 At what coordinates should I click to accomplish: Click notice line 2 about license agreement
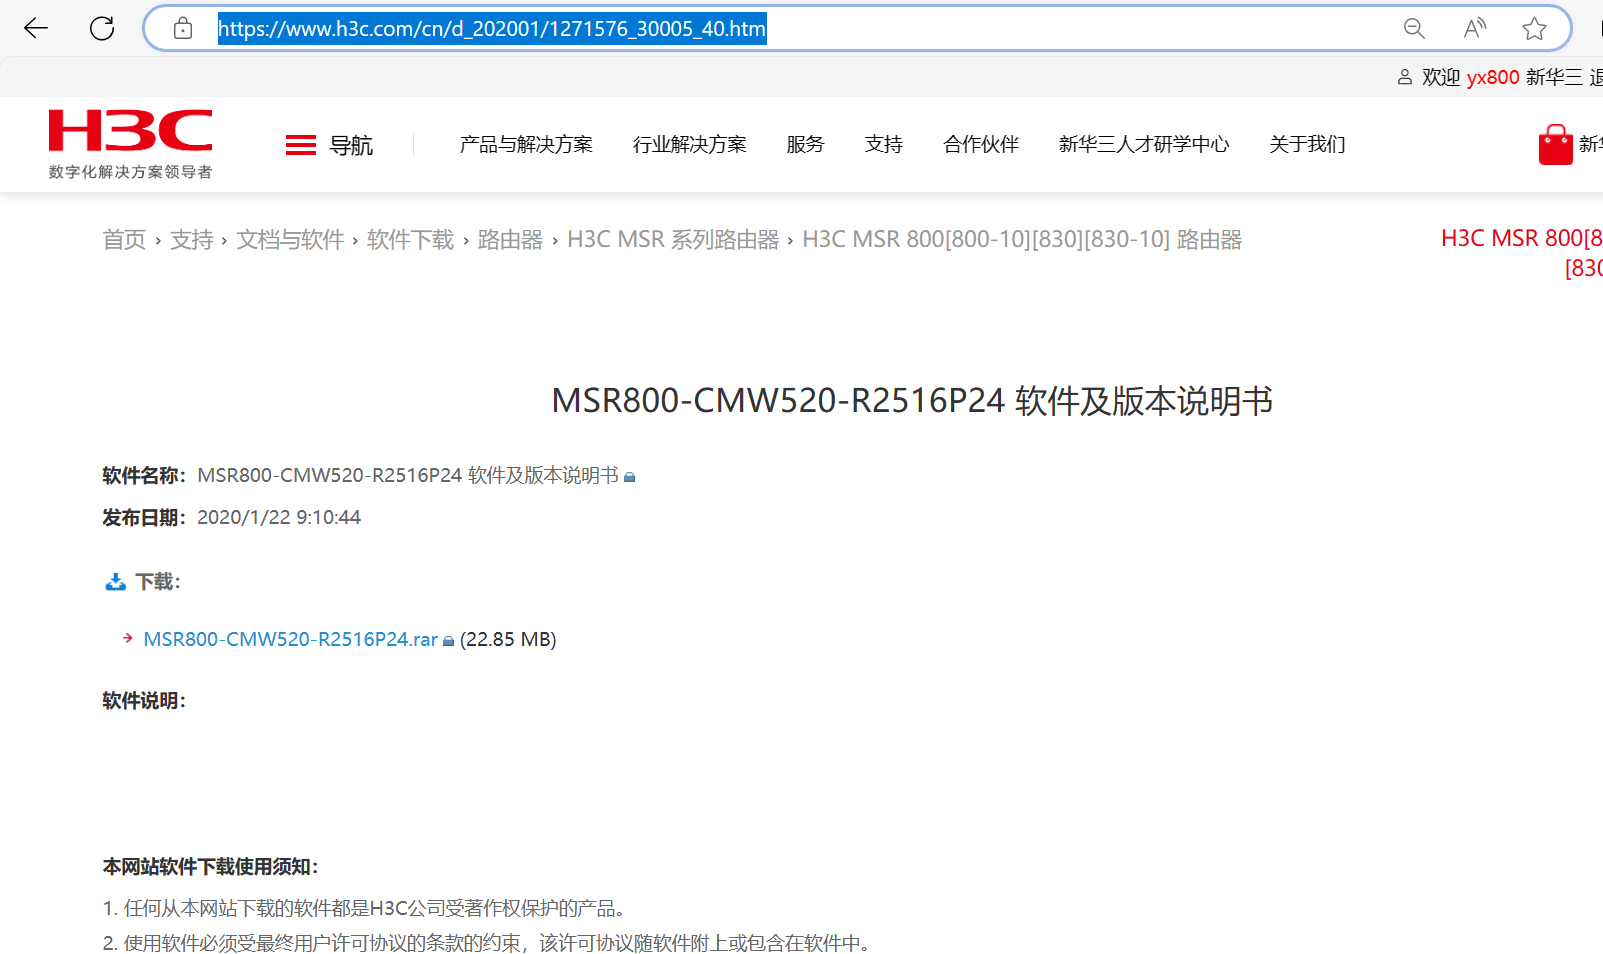pos(490,943)
